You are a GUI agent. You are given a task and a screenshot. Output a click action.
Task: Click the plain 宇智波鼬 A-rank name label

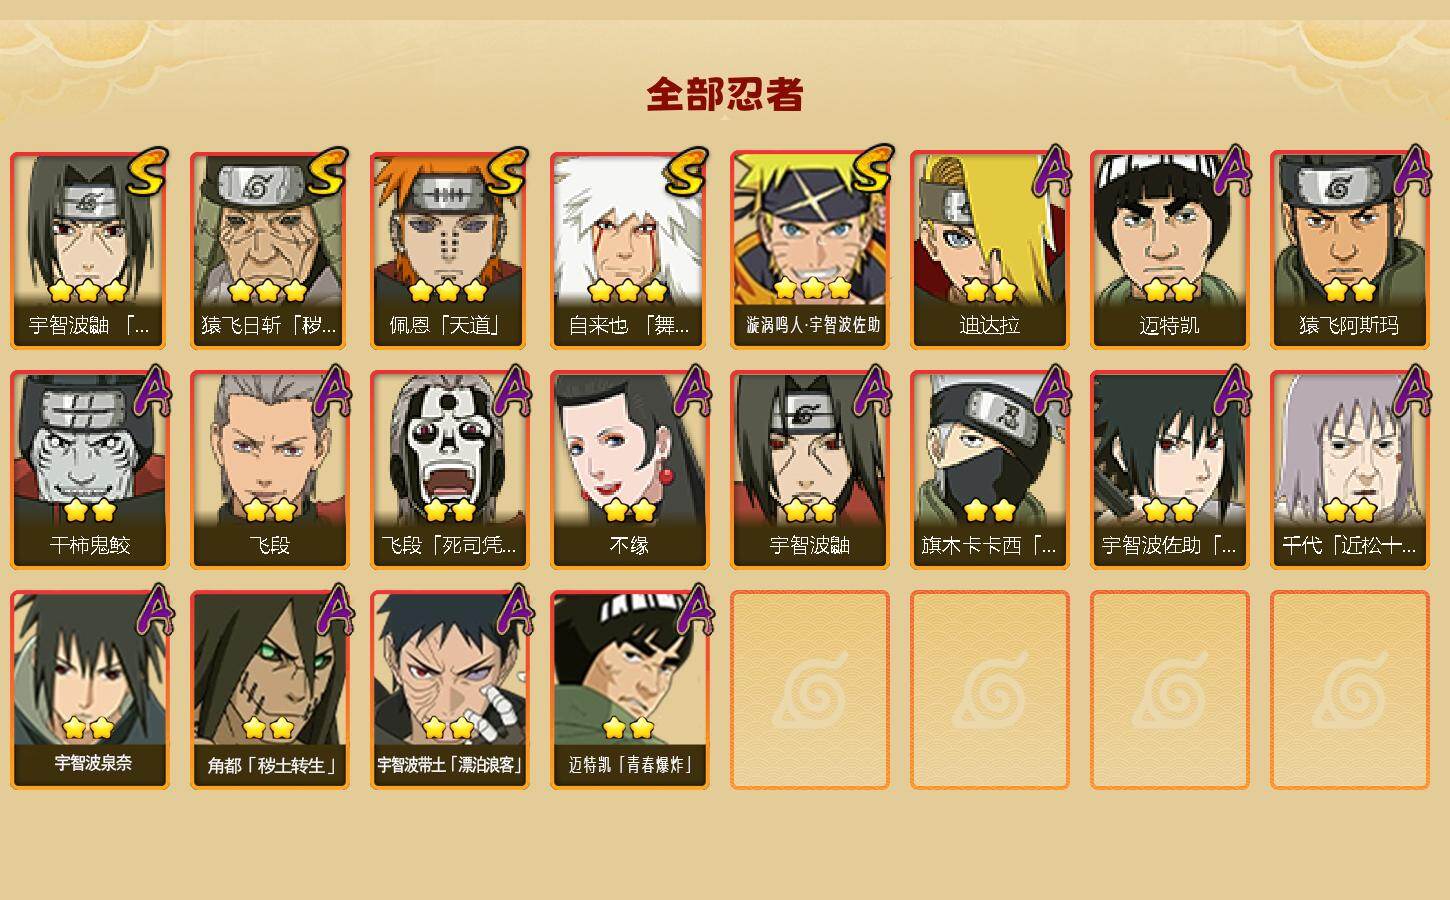point(809,546)
